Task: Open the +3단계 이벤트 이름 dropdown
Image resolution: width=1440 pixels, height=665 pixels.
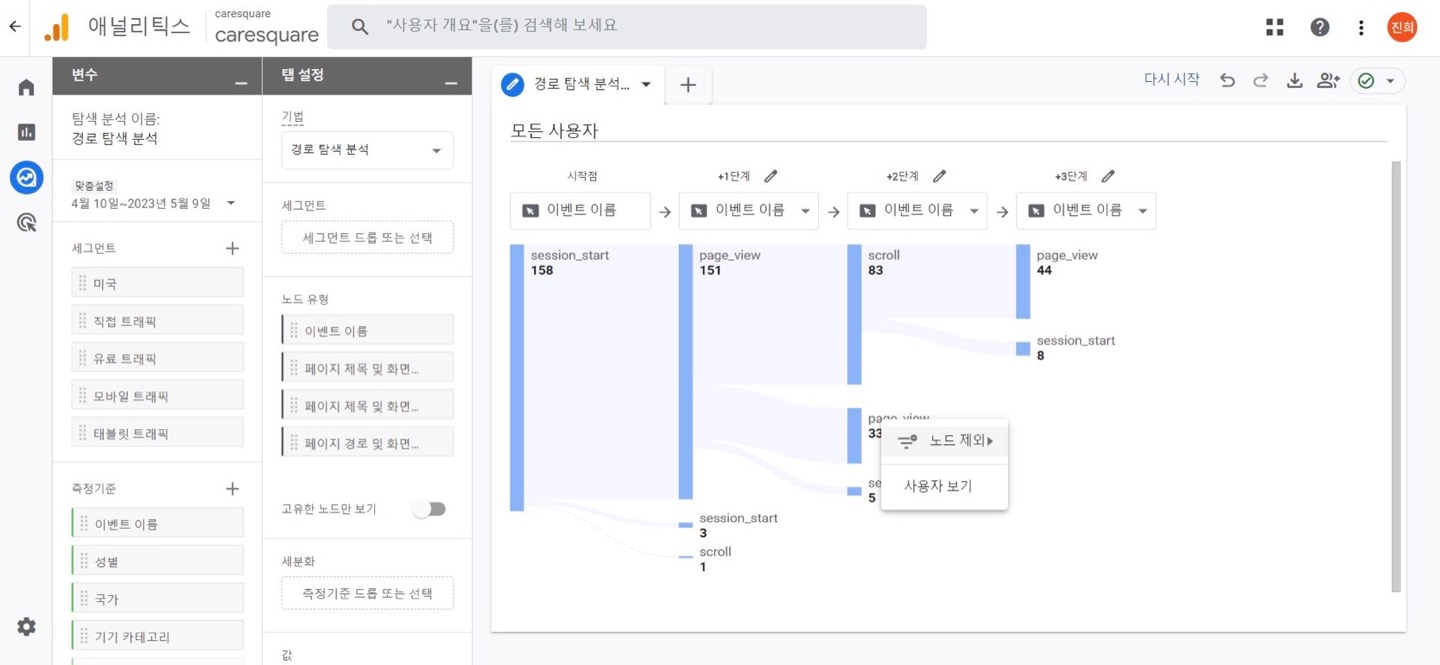Action: click(x=1086, y=211)
